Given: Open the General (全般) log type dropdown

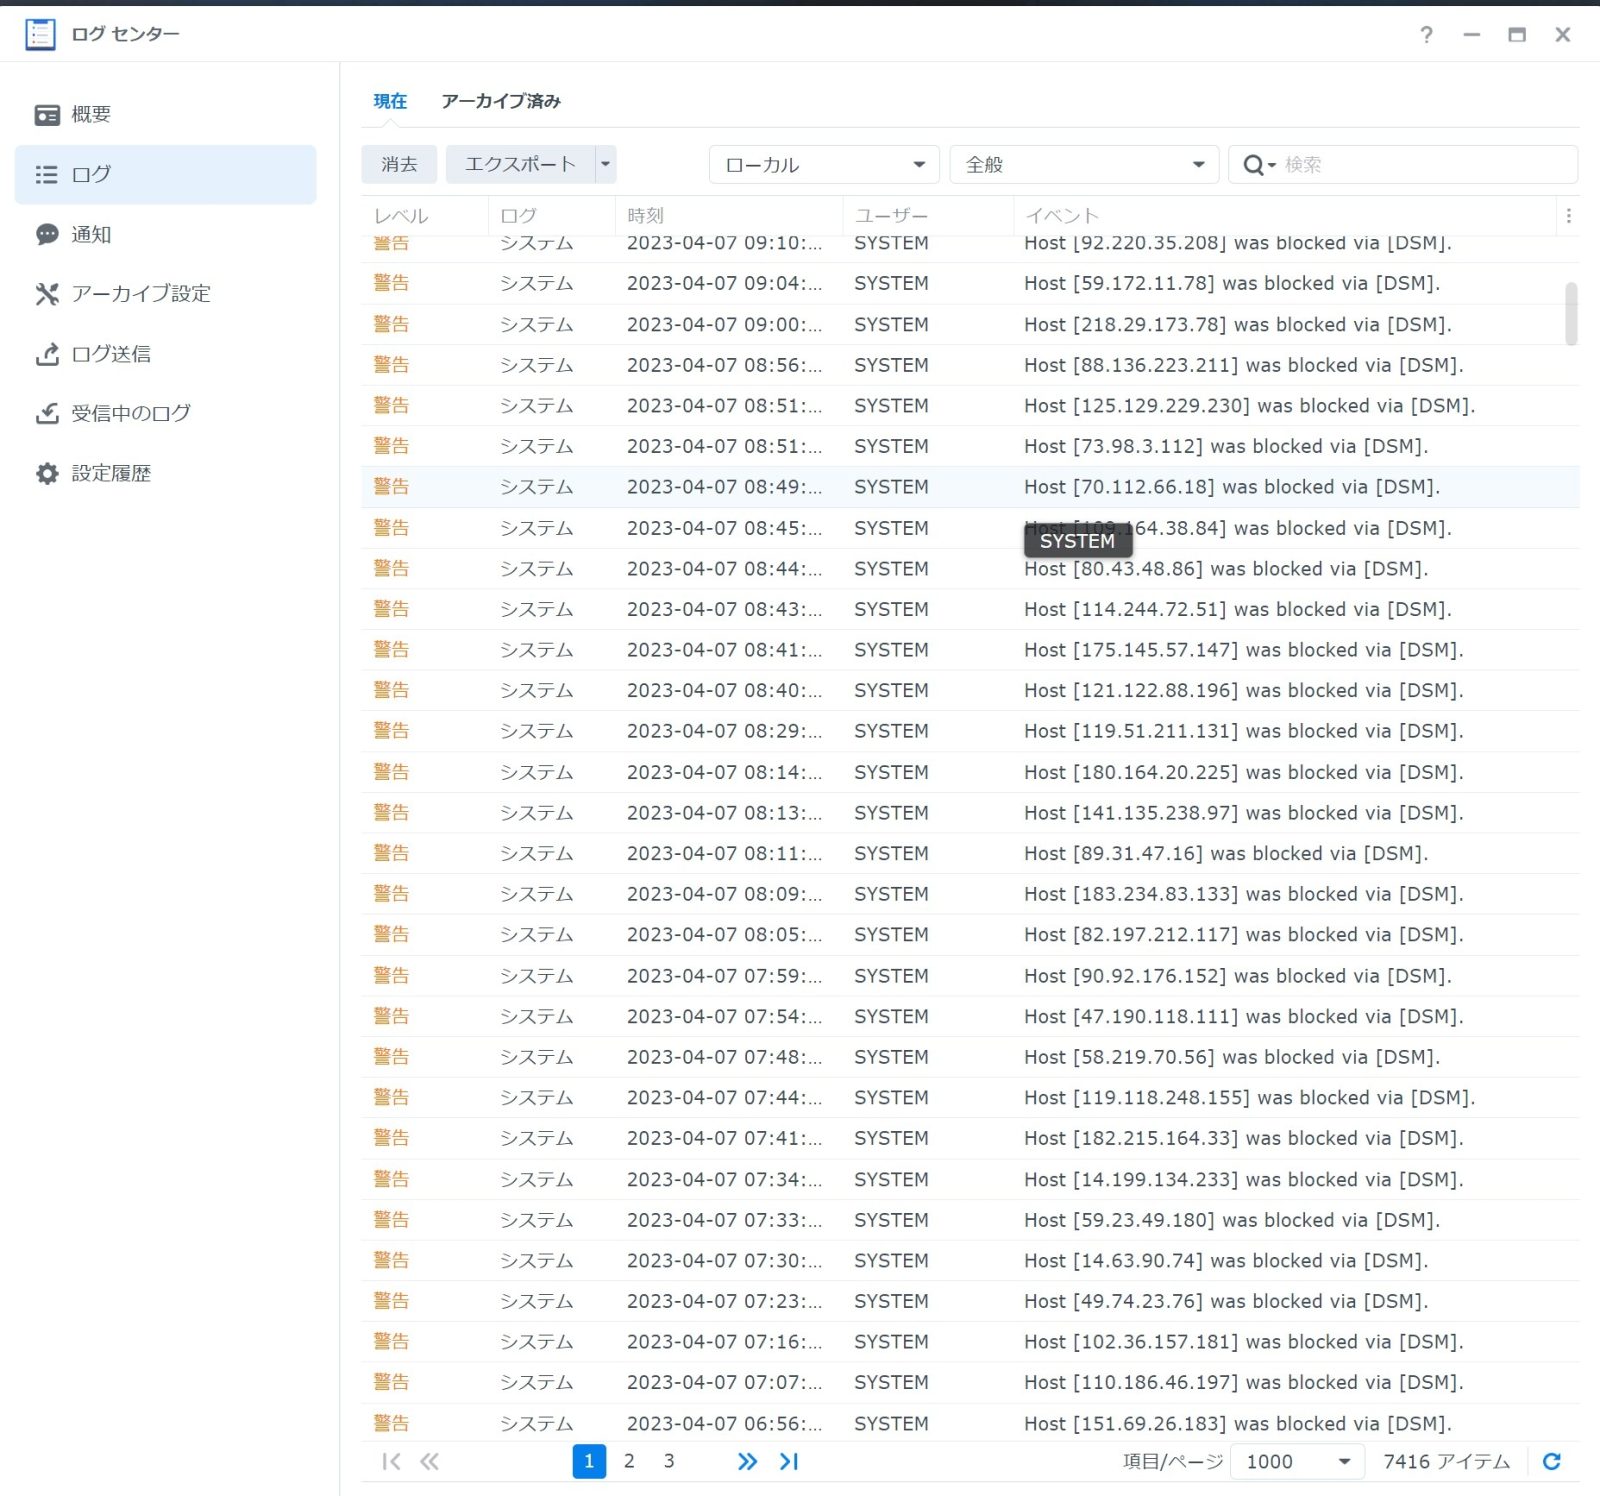Looking at the screenshot, I should tap(1084, 164).
